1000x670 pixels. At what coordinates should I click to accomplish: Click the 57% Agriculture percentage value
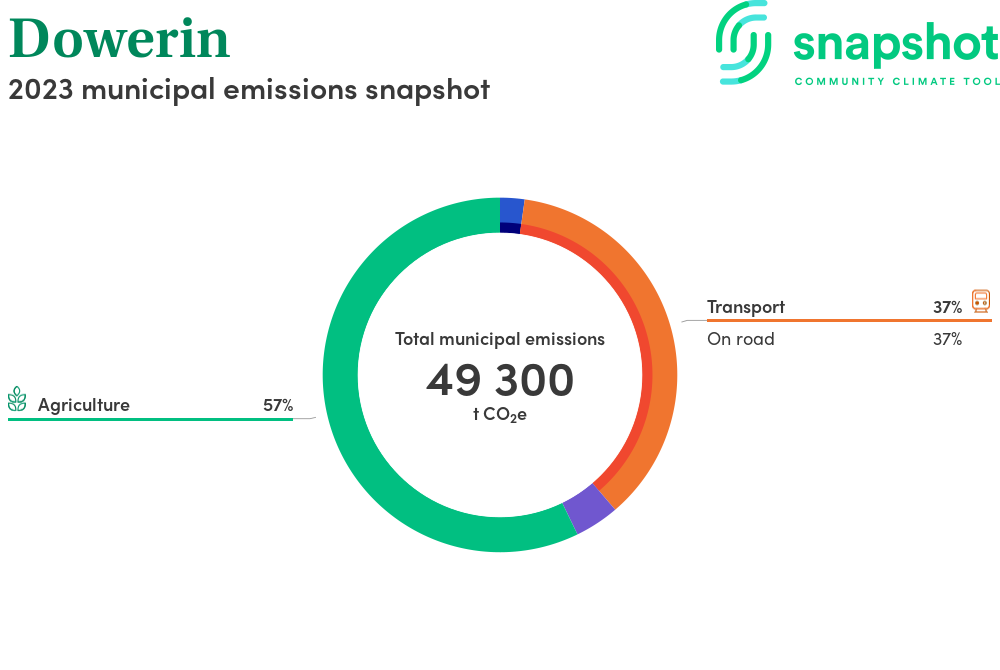click(x=278, y=405)
